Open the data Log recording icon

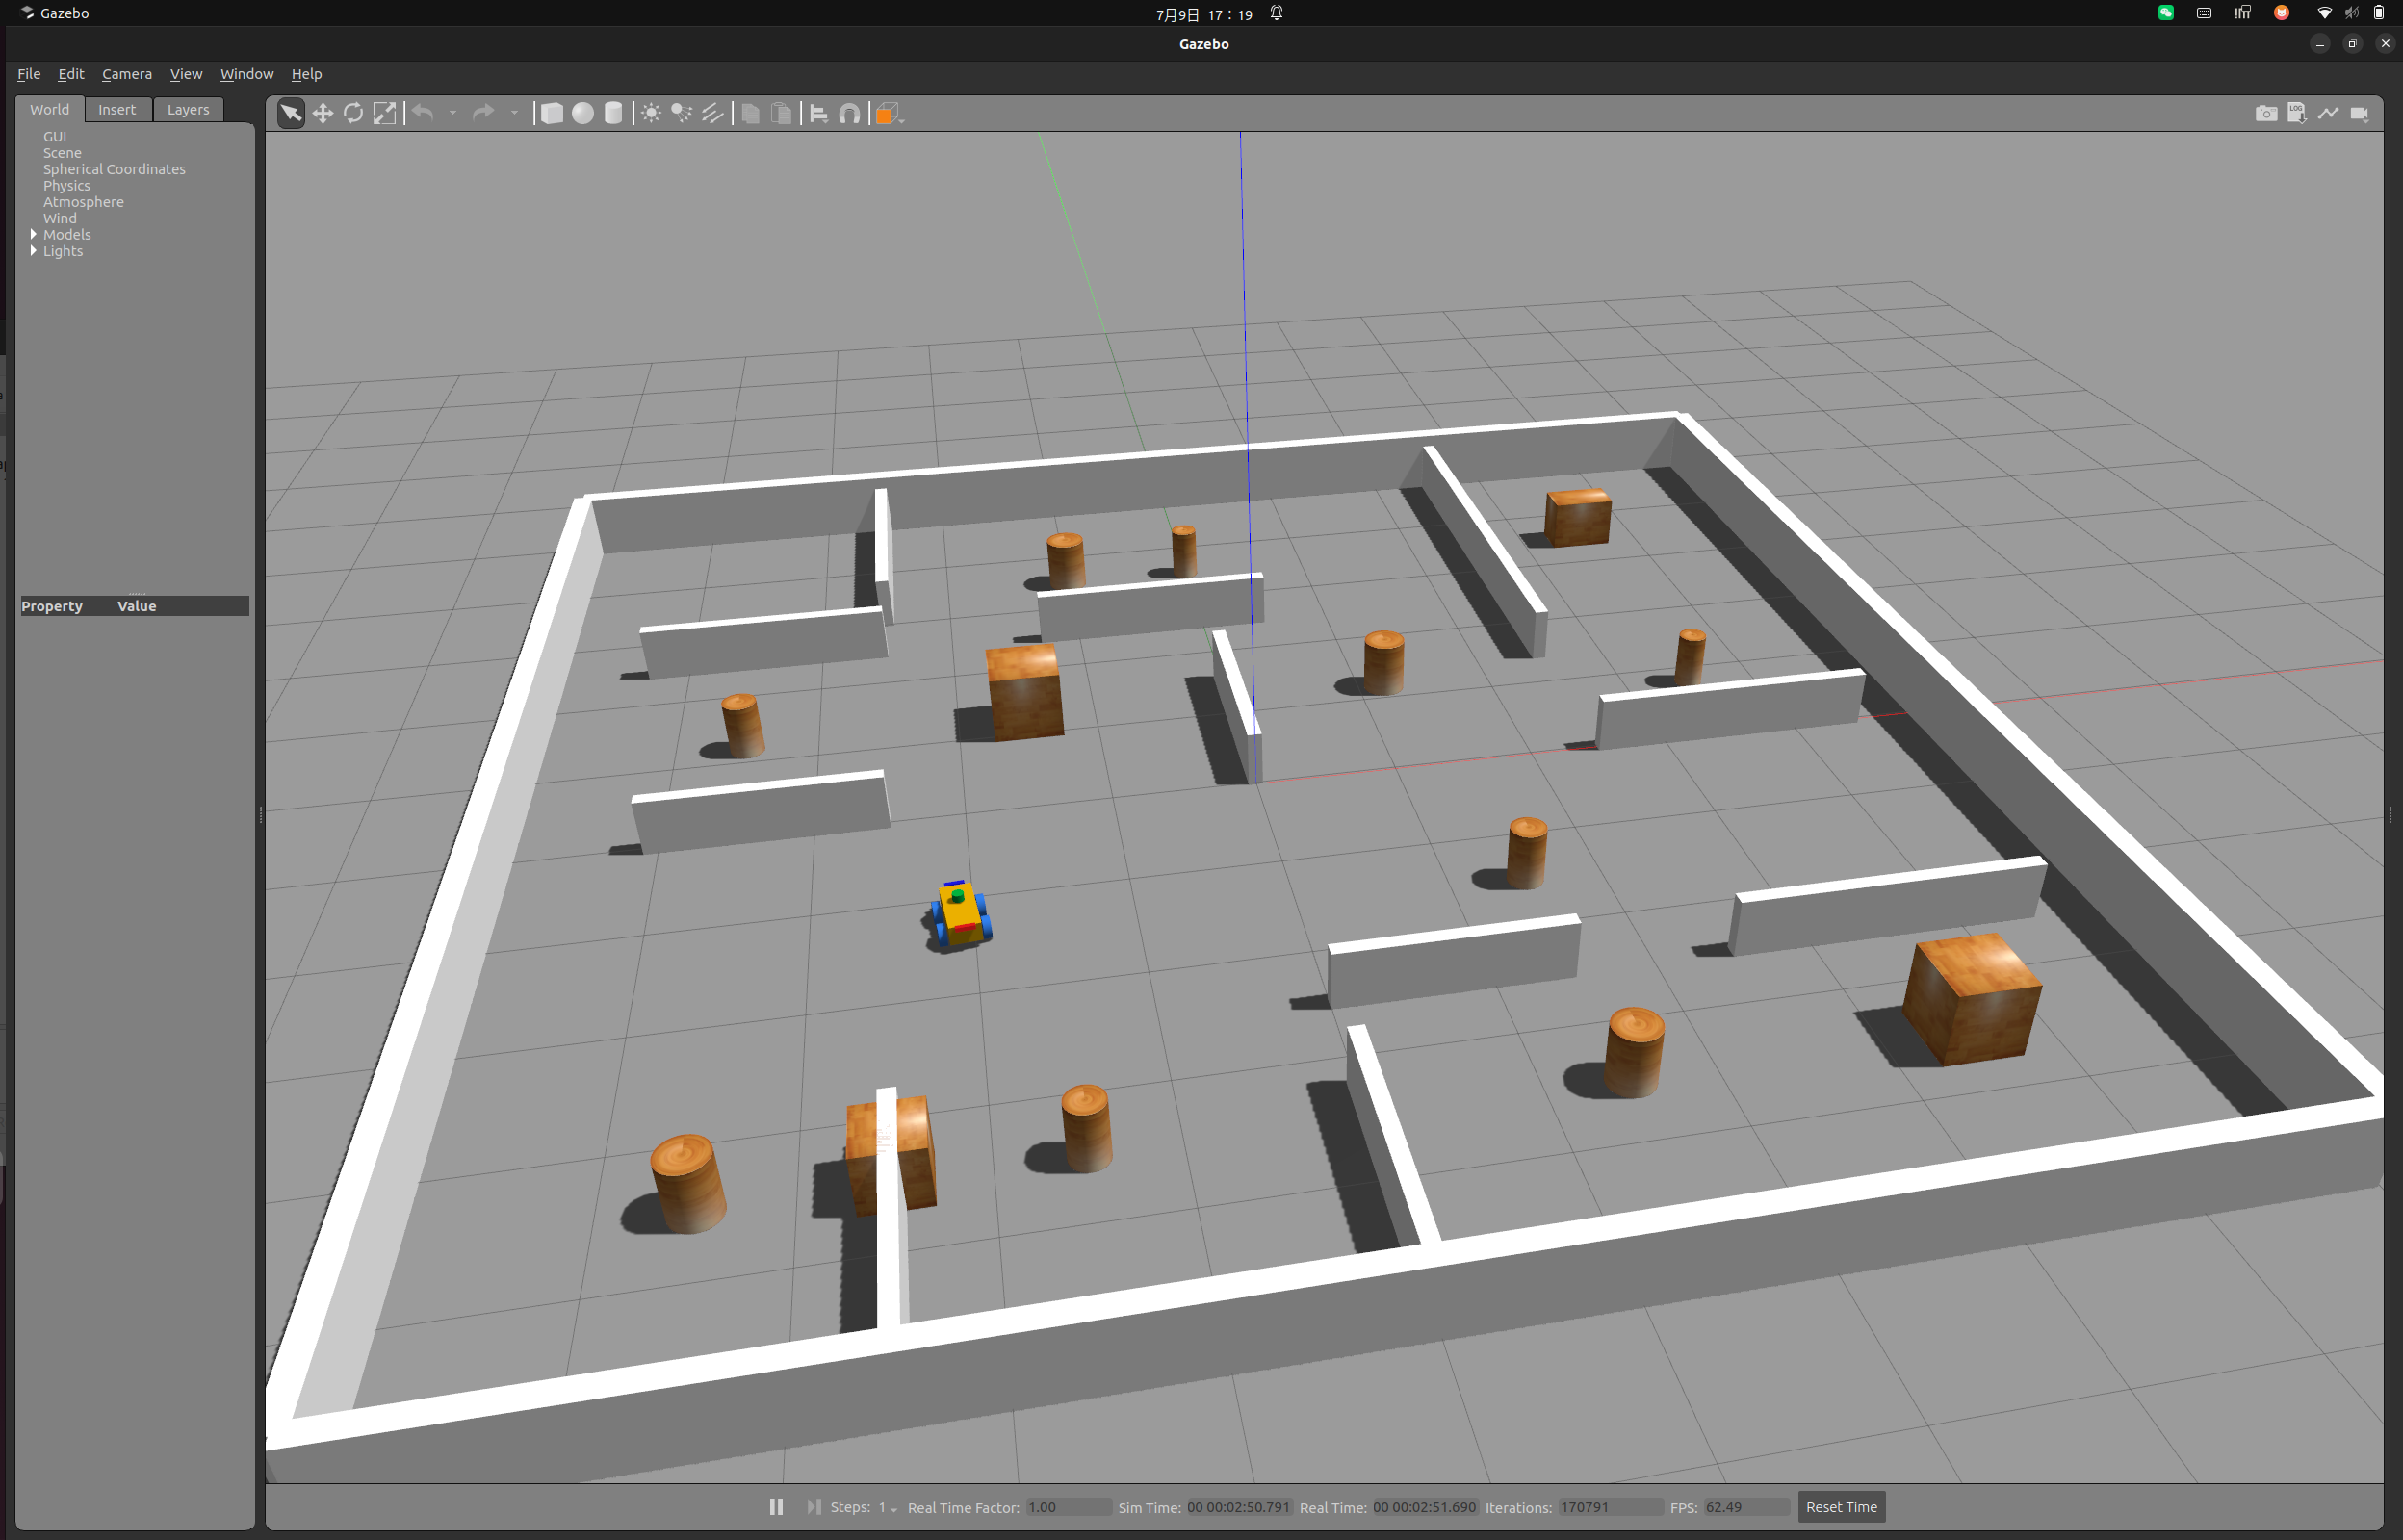point(2297,113)
